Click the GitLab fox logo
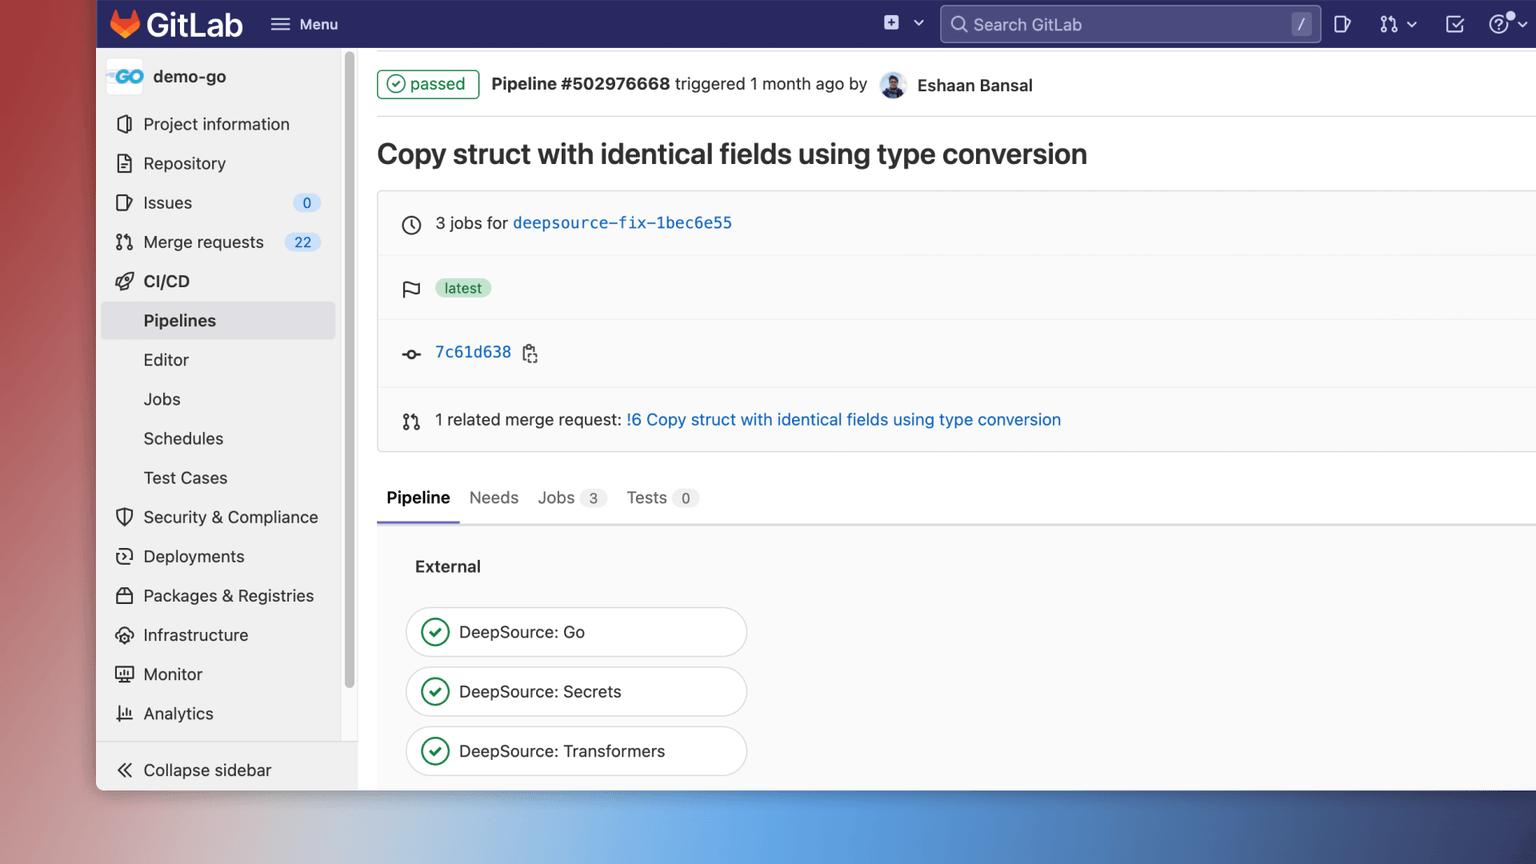 [x=125, y=24]
